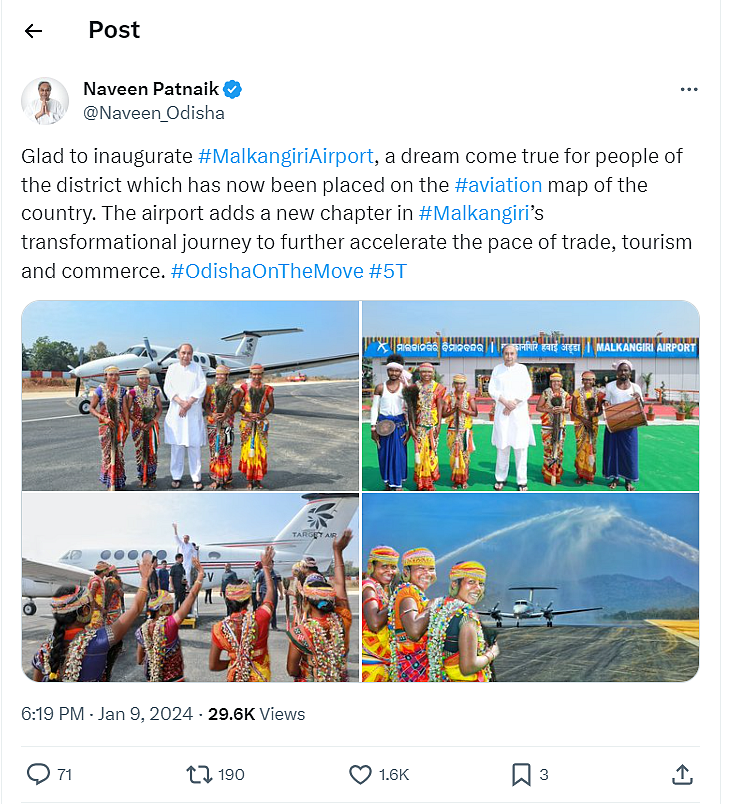View the water cannon salute photo
The width and height of the screenshot is (754, 804).
531,588
